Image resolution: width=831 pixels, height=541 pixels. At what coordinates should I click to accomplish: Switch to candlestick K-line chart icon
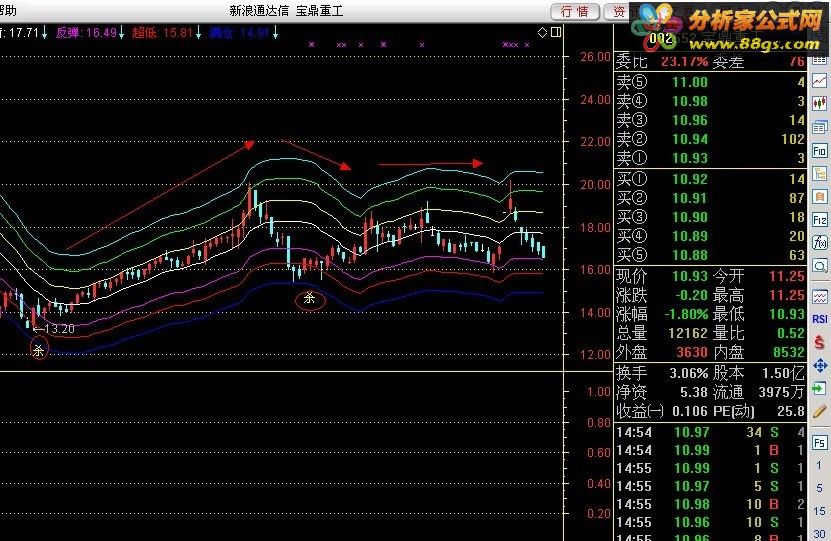pos(819,103)
